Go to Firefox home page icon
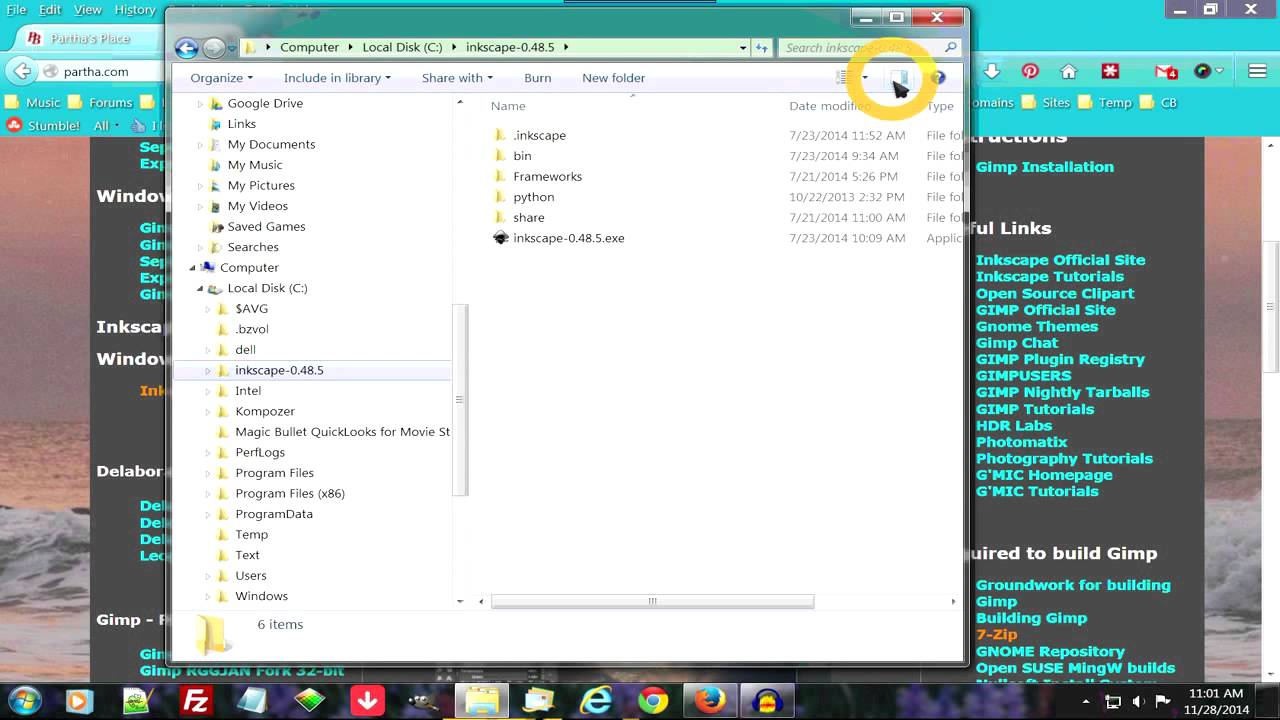 (1069, 71)
